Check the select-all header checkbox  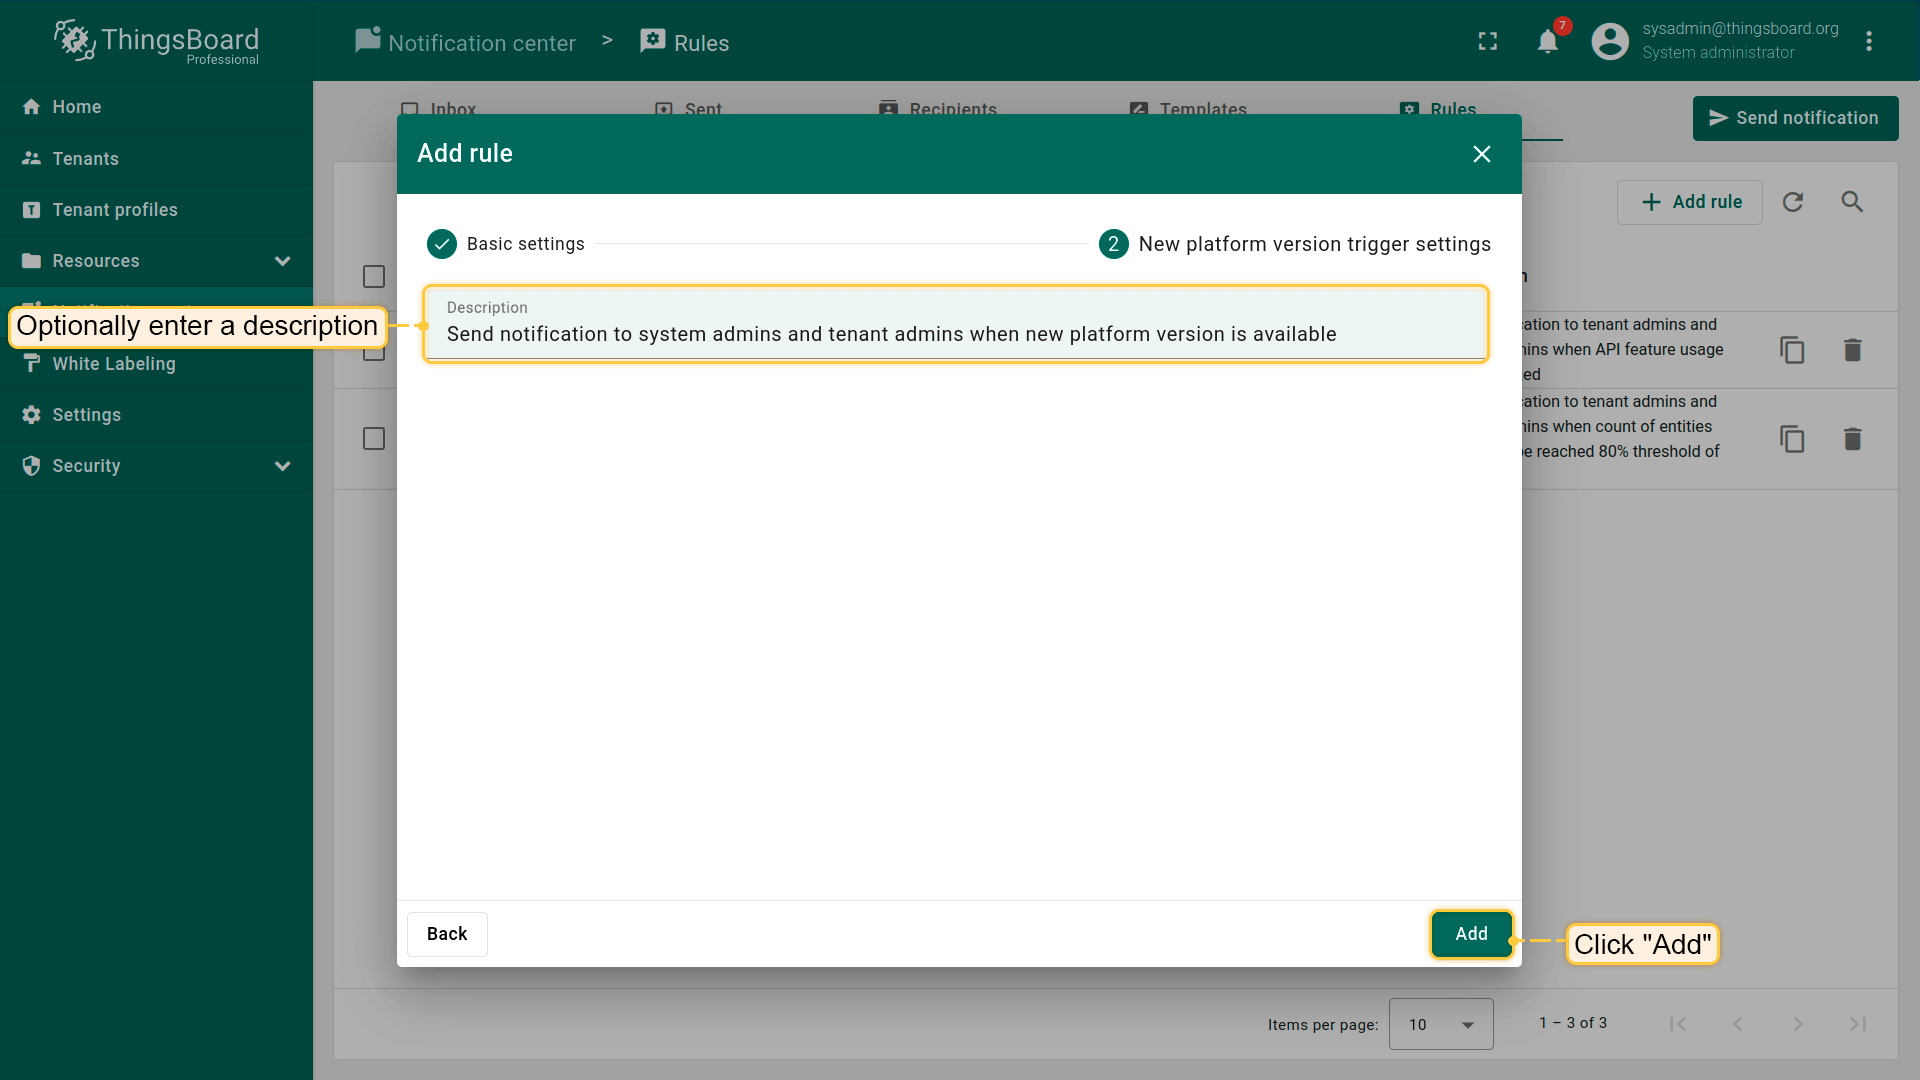click(374, 277)
